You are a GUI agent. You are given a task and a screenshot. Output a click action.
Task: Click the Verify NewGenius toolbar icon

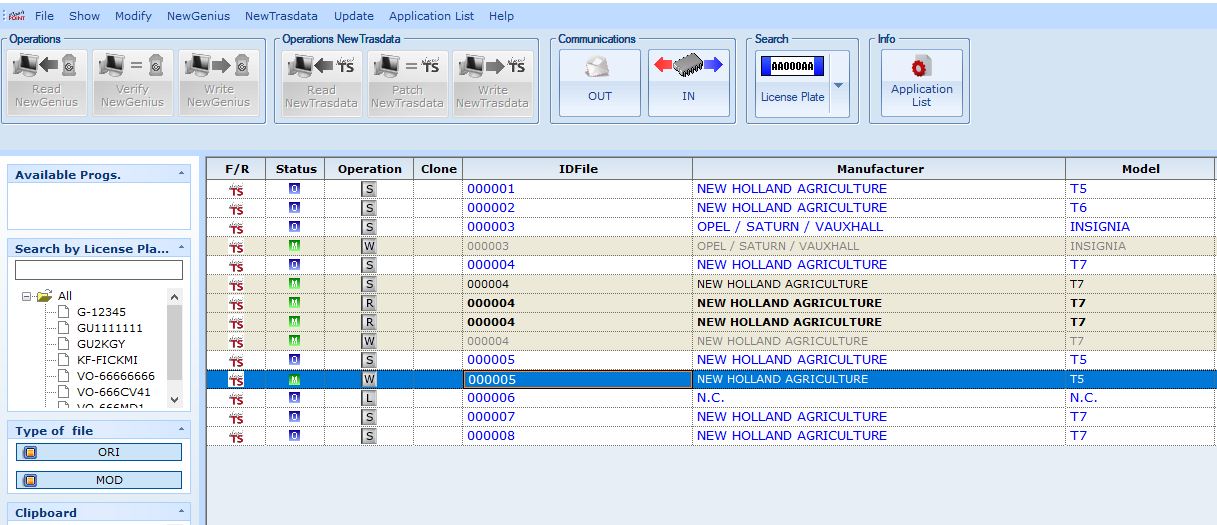click(x=133, y=84)
